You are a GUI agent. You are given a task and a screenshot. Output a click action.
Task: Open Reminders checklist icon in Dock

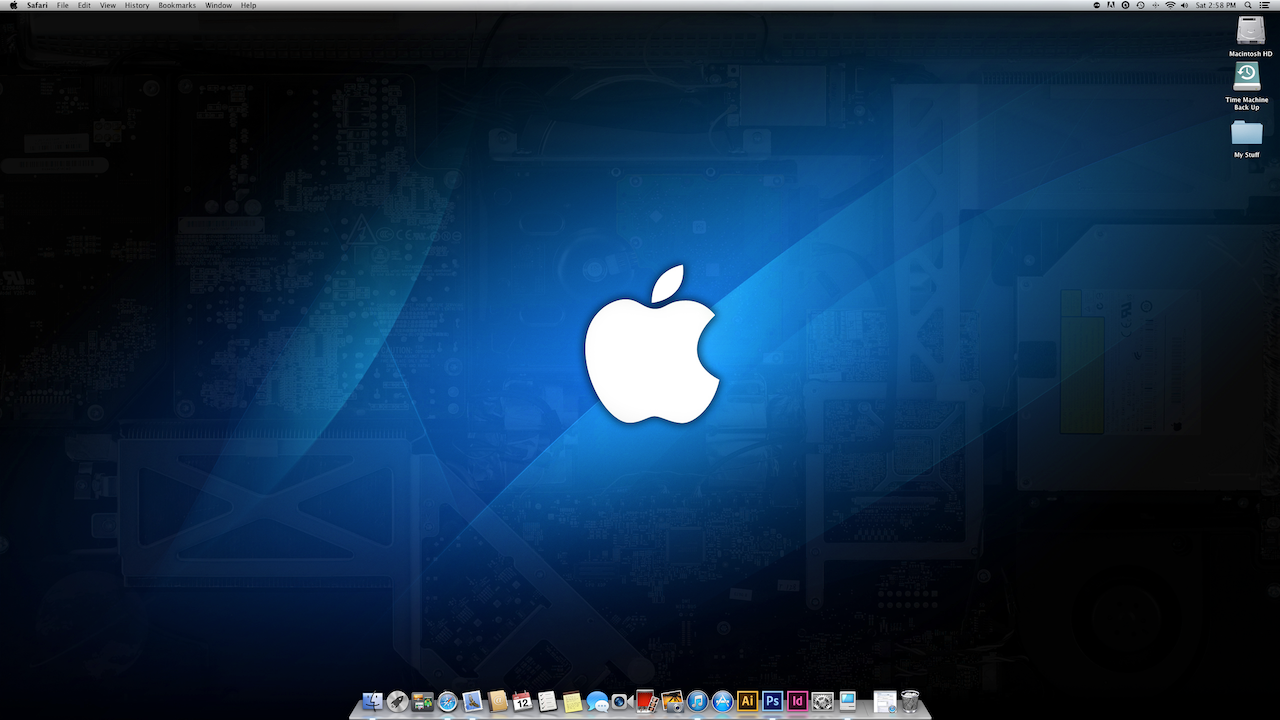tap(547, 701)
